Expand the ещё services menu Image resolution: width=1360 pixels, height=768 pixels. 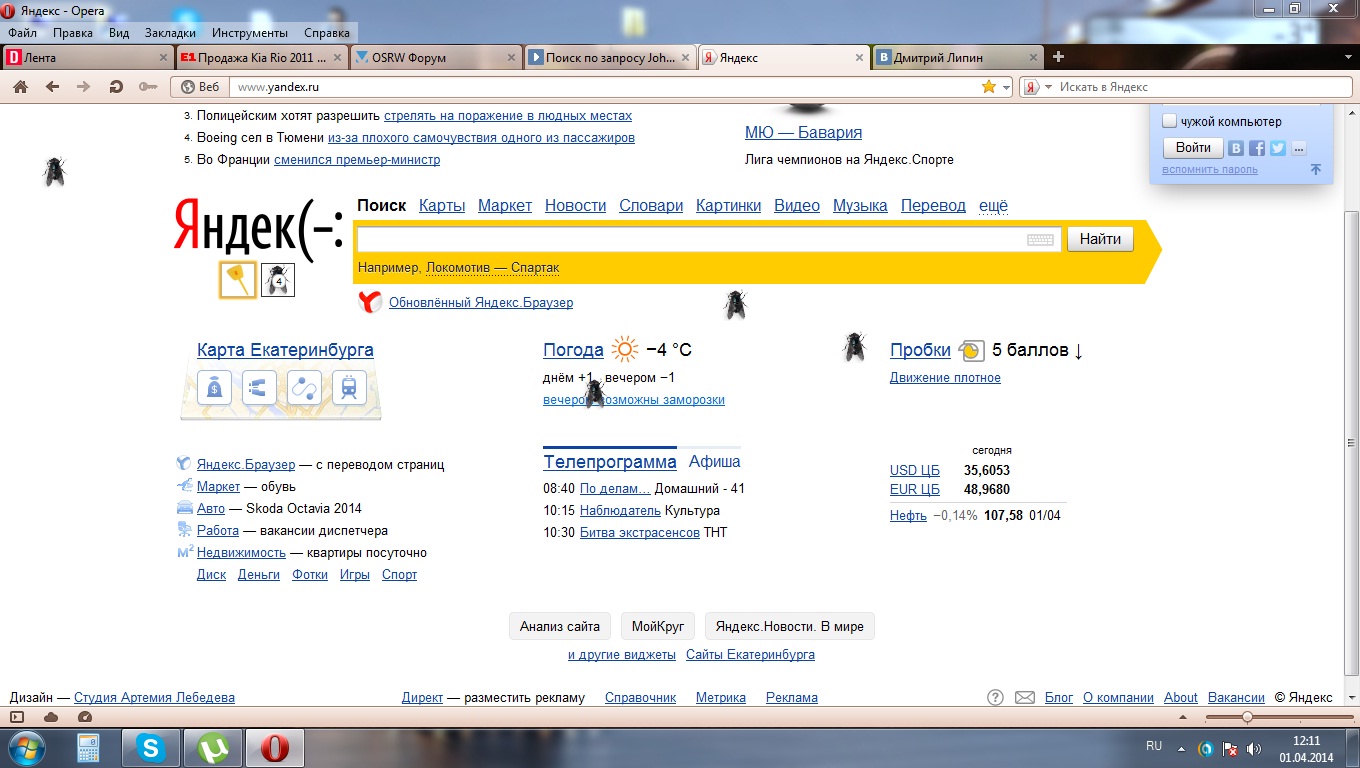(993, 205)
